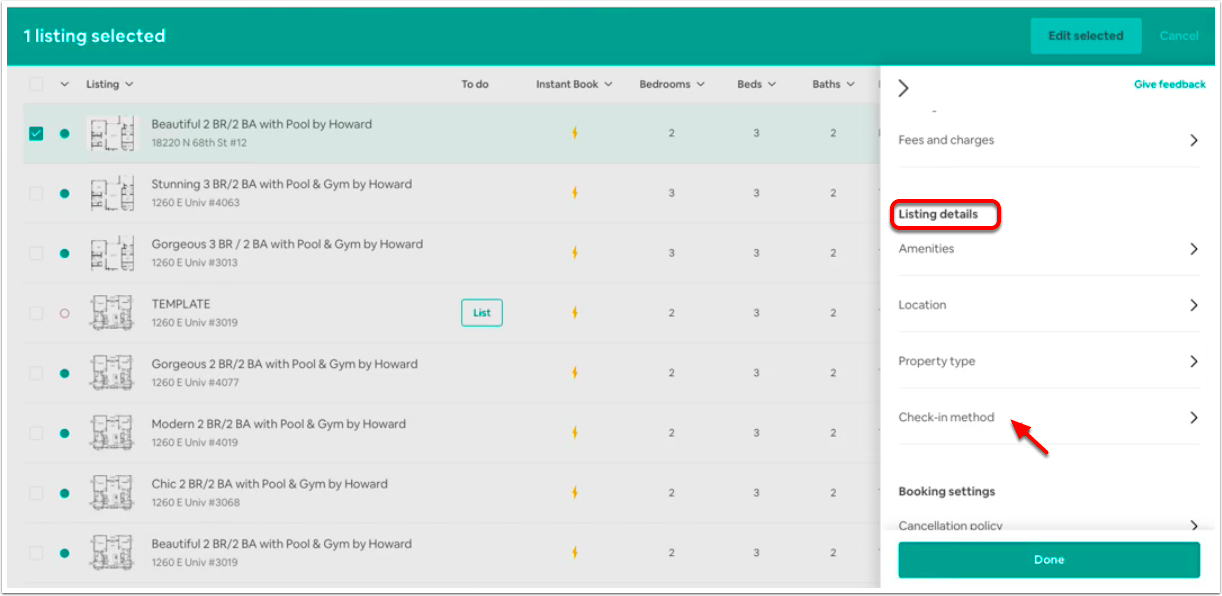Image resolution: width=1222 pixels, height=596 pixels.
Task: Check the TEMPLATE listing checkbox
Action: tap(36, 313)
